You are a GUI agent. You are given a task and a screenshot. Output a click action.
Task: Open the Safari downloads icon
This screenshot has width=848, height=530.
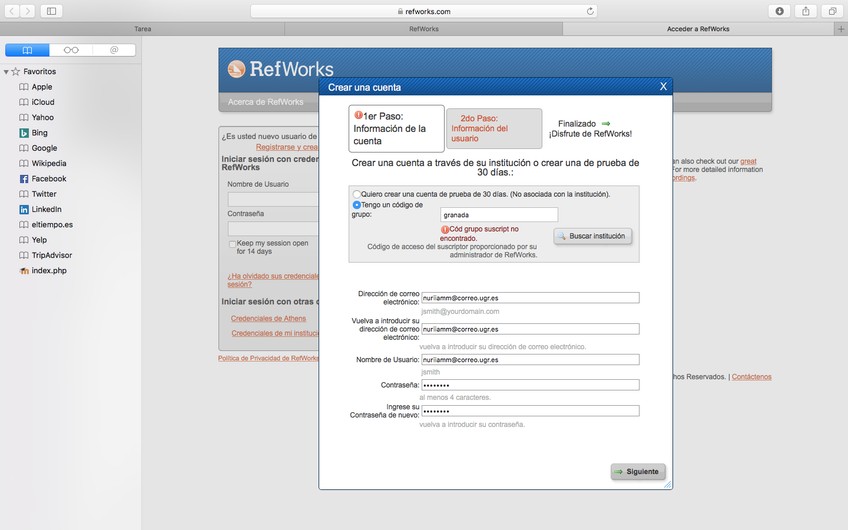click(780, 11)
